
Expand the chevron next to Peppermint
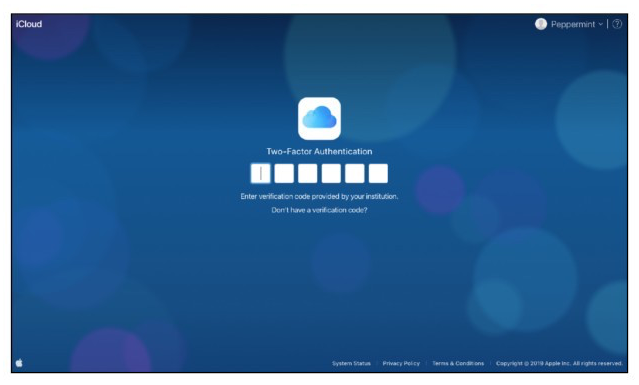(x=600, y=24)
